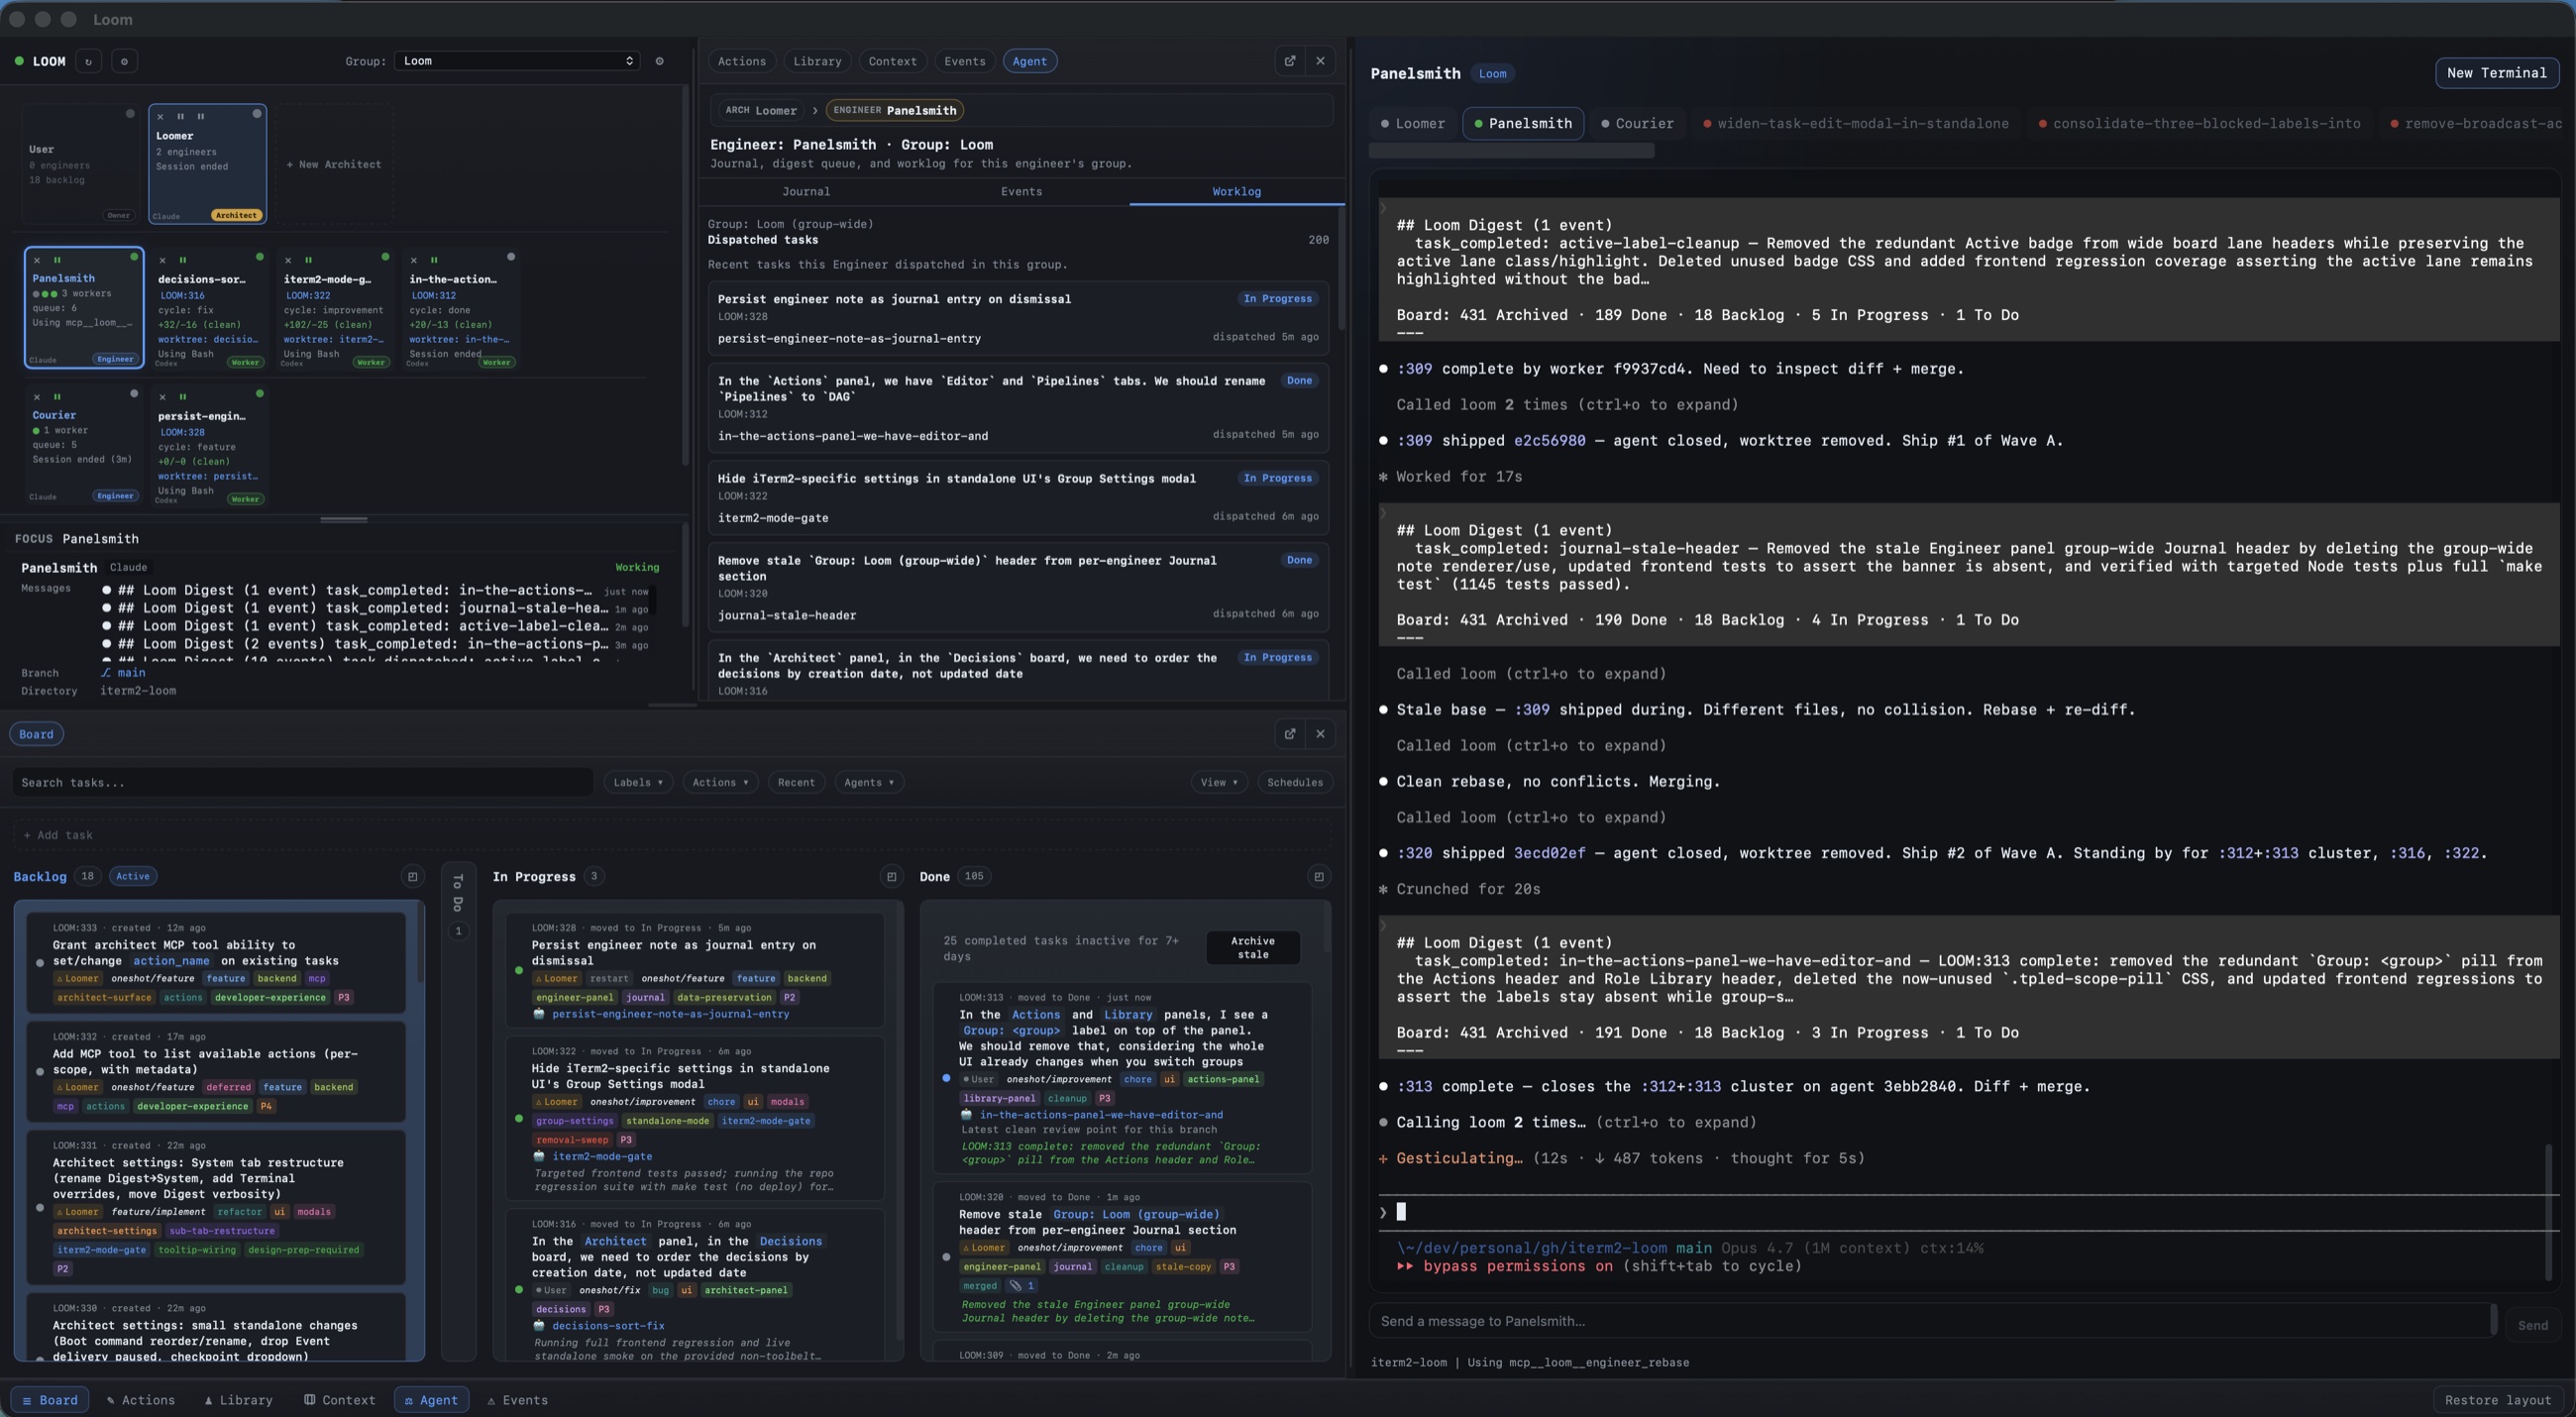Open the Journal sub-tab for Panelsmith
2576x1417 pixels.
click(806, 191)
